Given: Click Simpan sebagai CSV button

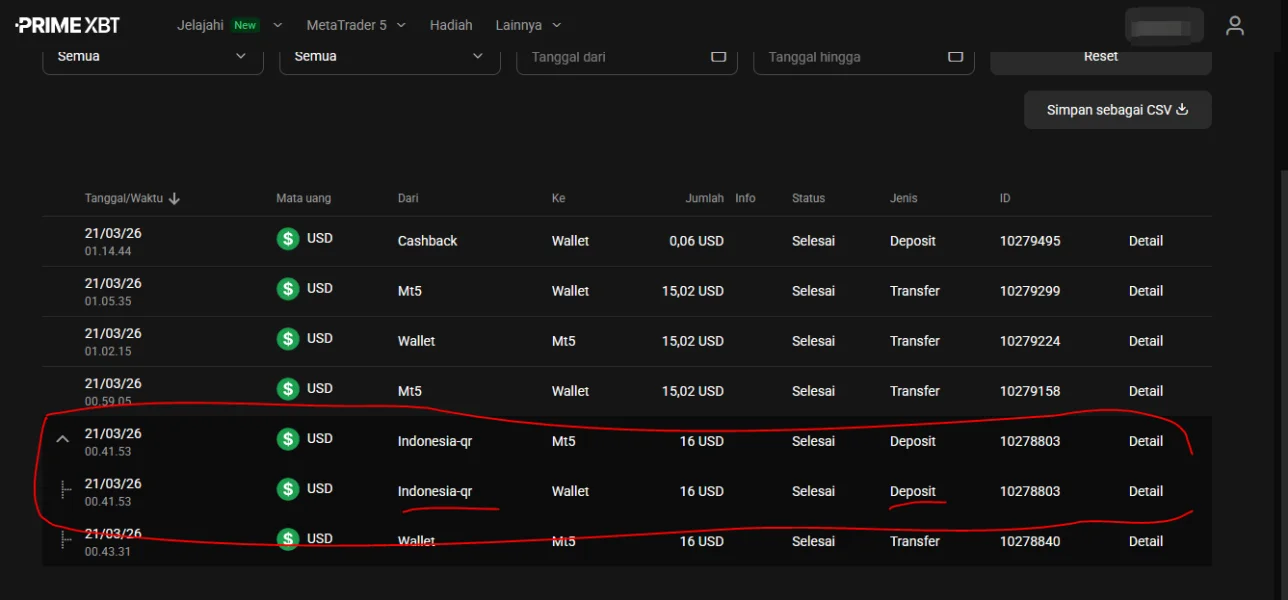Looking at the screenshot, I should tap(1117, 110).
